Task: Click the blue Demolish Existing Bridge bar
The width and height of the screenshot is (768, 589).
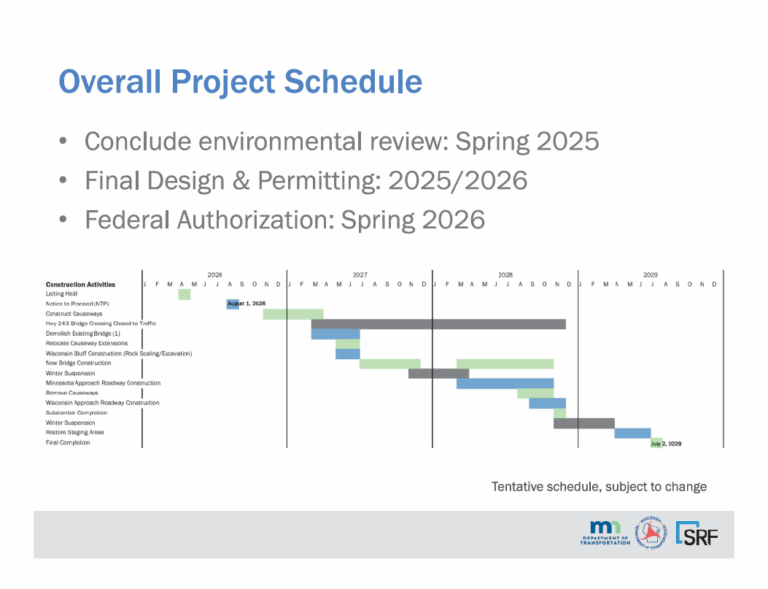Action: [x=335, y=334]
